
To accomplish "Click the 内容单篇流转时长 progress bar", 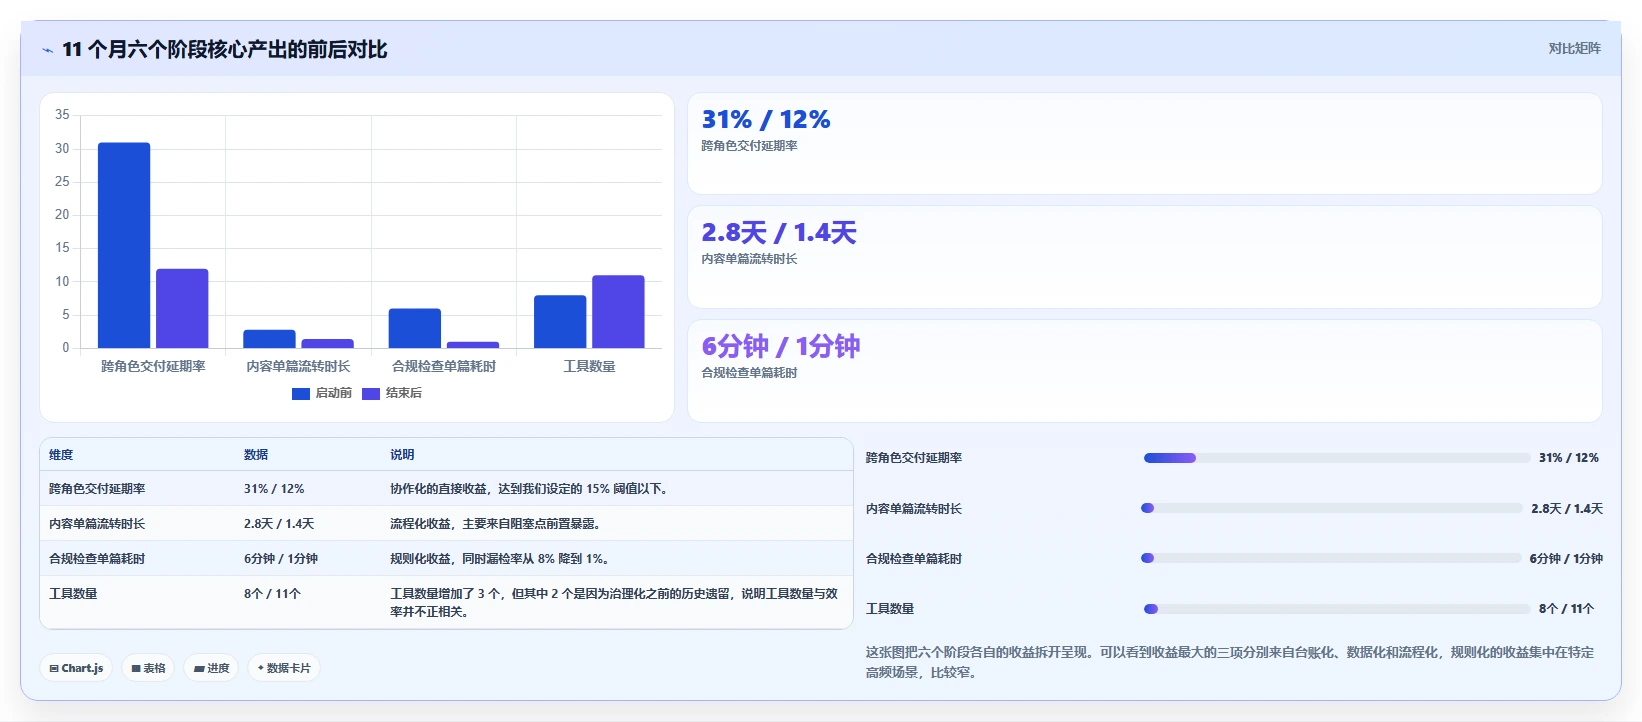I will pos(1332,508).
